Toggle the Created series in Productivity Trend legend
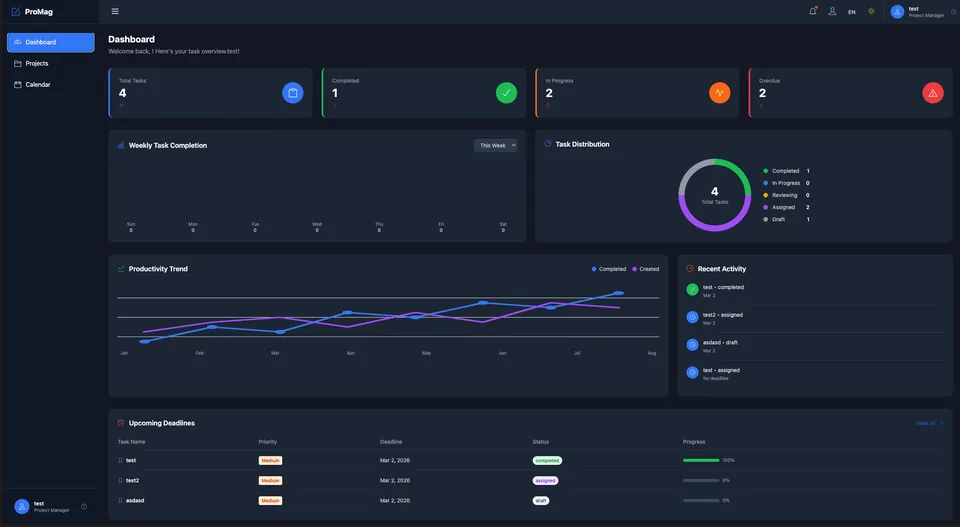Viewport: 960px width, 527px height. click(x=645, y=269)
